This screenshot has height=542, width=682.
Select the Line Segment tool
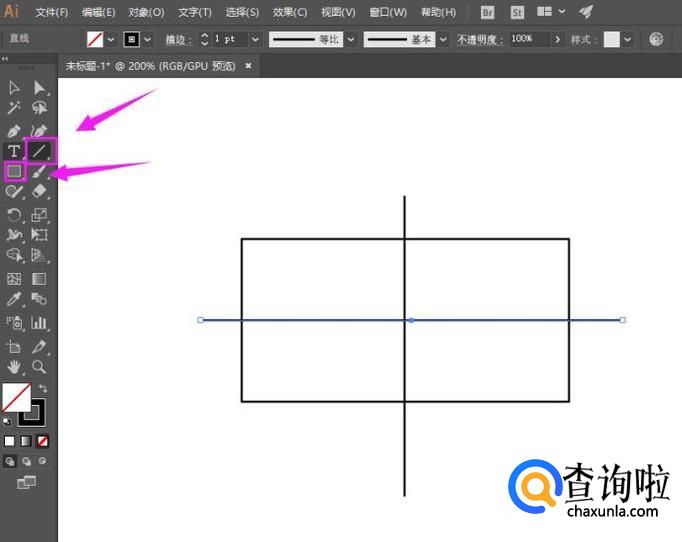[x=40, y=151]
